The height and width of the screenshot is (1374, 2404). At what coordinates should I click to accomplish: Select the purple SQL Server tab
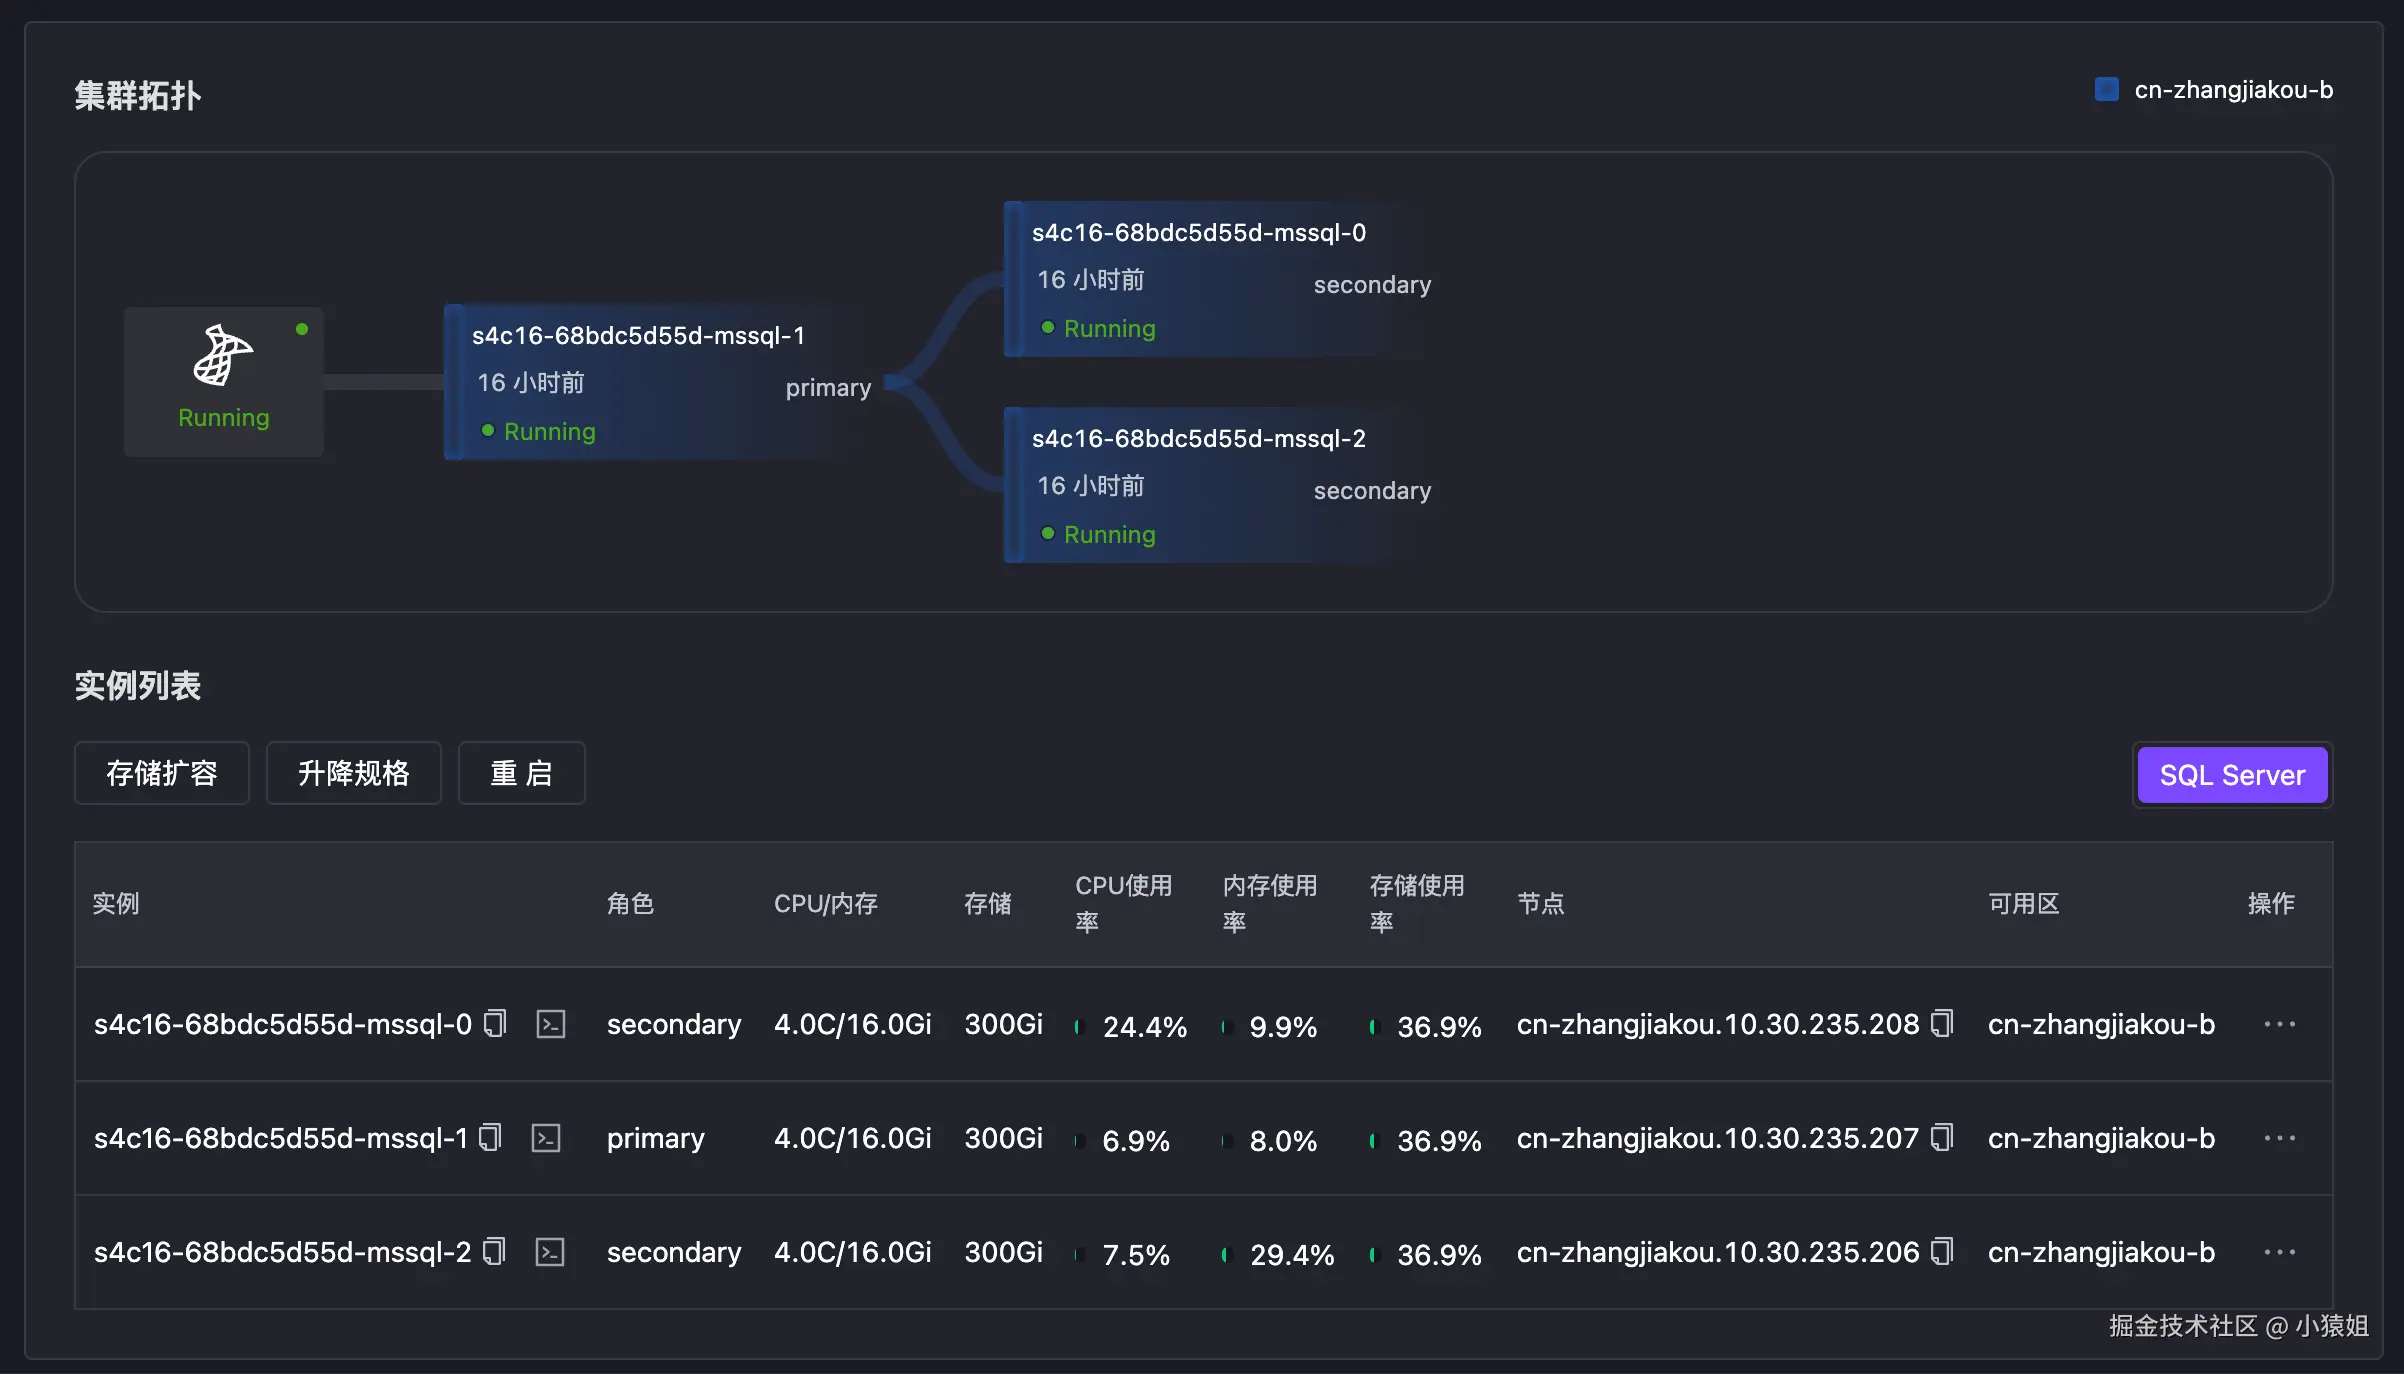click(x=2231, y=775)
